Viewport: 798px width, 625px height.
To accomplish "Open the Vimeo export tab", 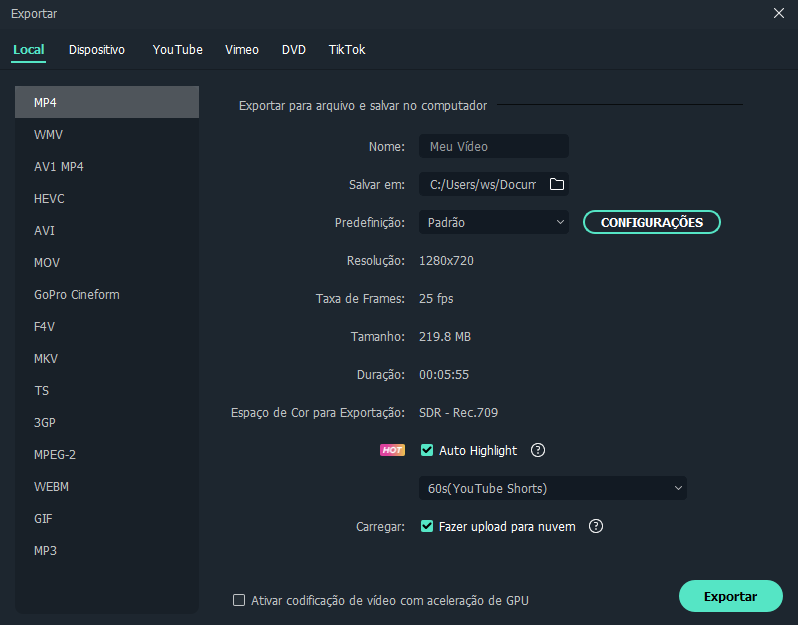I will point(242,50).
